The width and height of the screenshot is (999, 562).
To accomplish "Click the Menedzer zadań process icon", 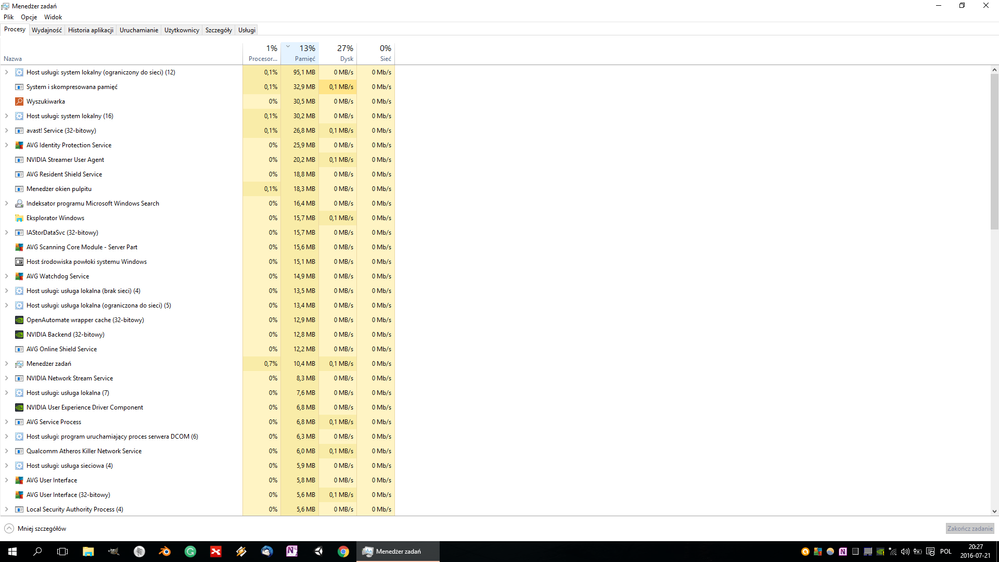I will (x=19, y=364).
